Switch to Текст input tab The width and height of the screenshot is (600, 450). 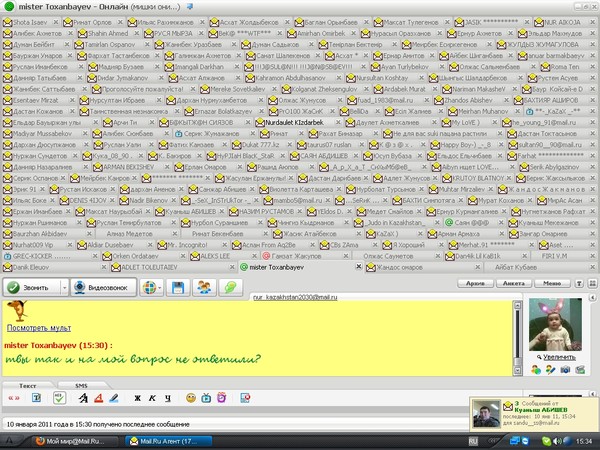point(28,386)
